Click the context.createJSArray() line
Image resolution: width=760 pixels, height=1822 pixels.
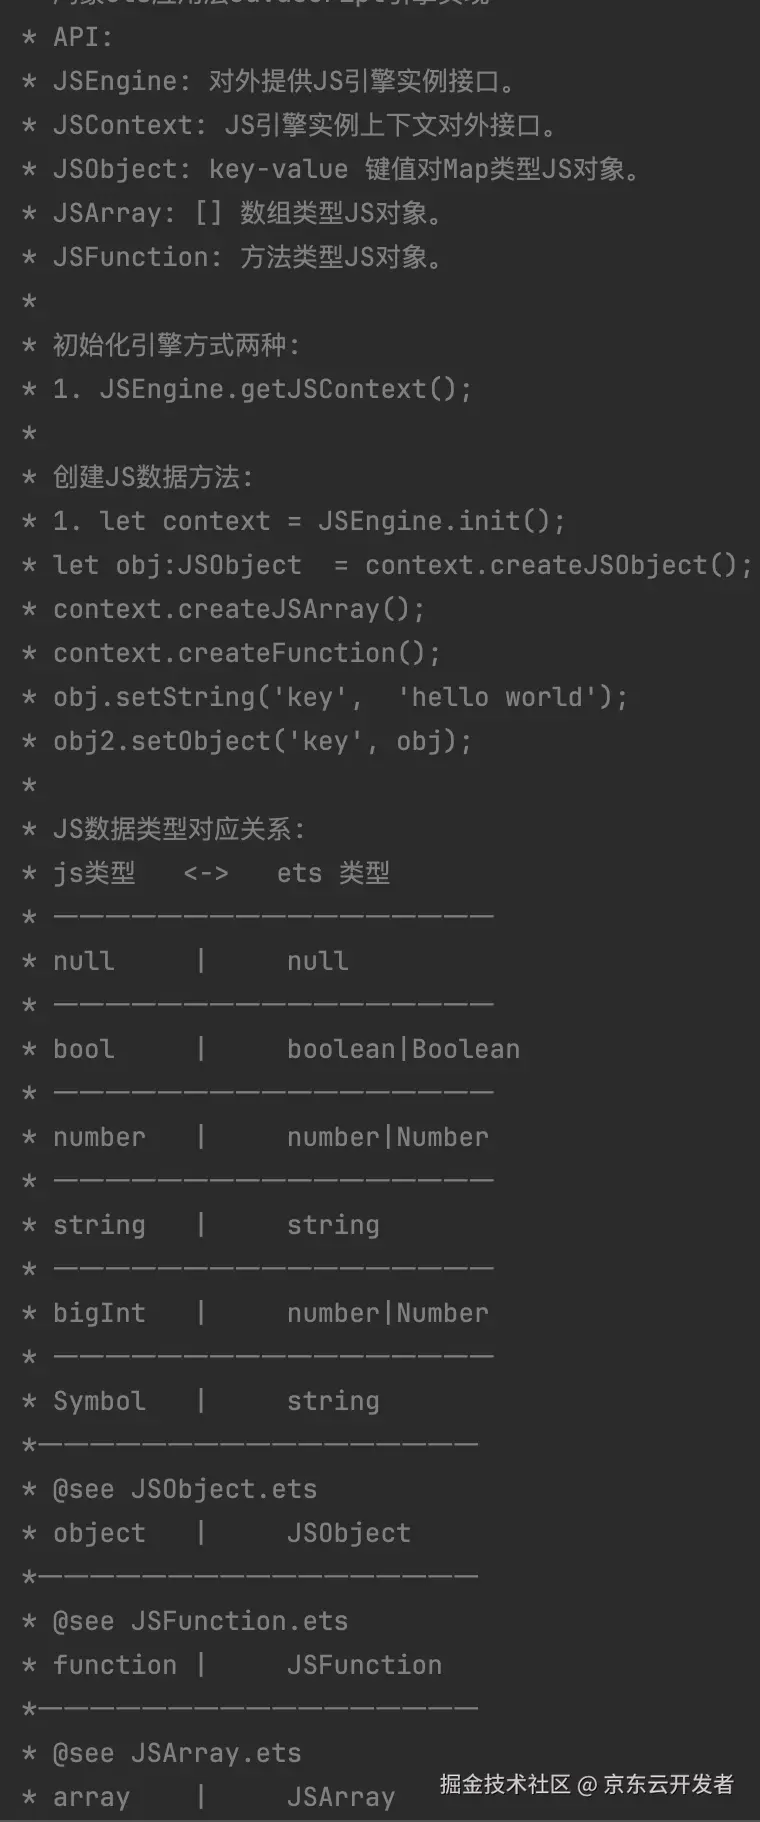coord(239,609)
